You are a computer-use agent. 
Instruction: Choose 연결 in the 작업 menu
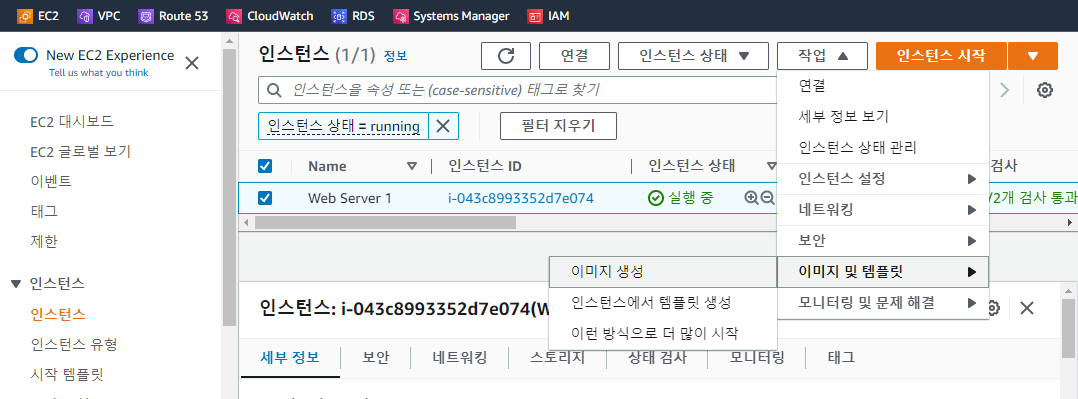click(x=883, y=86)
